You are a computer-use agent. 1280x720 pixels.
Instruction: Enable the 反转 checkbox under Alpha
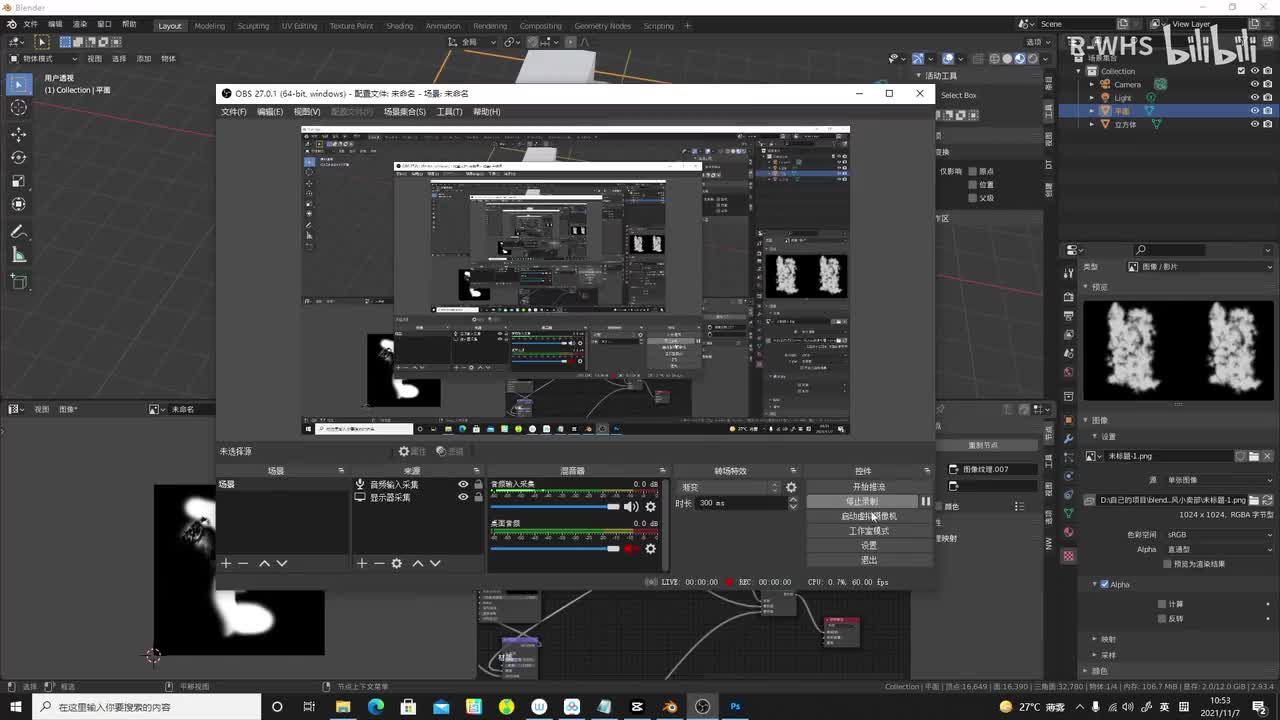pyautogui.click(x=1162, y=618)
